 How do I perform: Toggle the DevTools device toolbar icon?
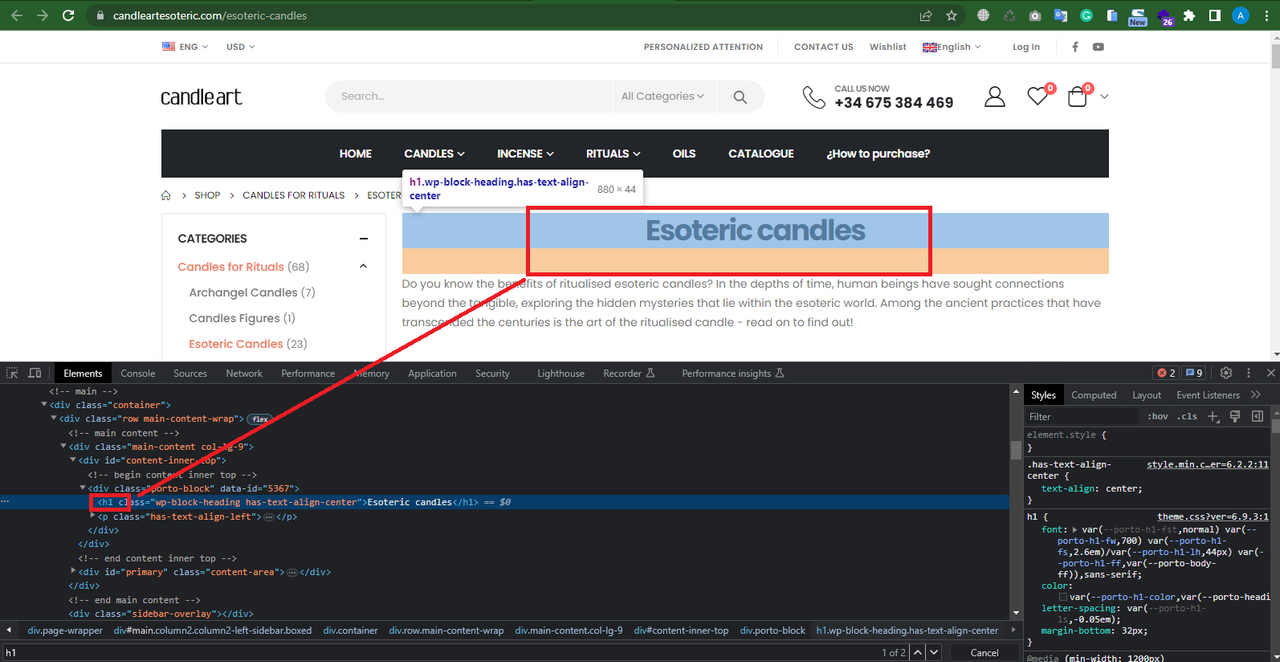[x=35, y=373]
